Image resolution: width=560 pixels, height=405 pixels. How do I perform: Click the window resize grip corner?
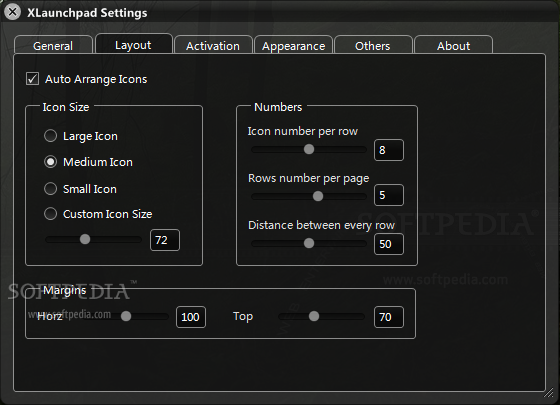tap(549, 392)
